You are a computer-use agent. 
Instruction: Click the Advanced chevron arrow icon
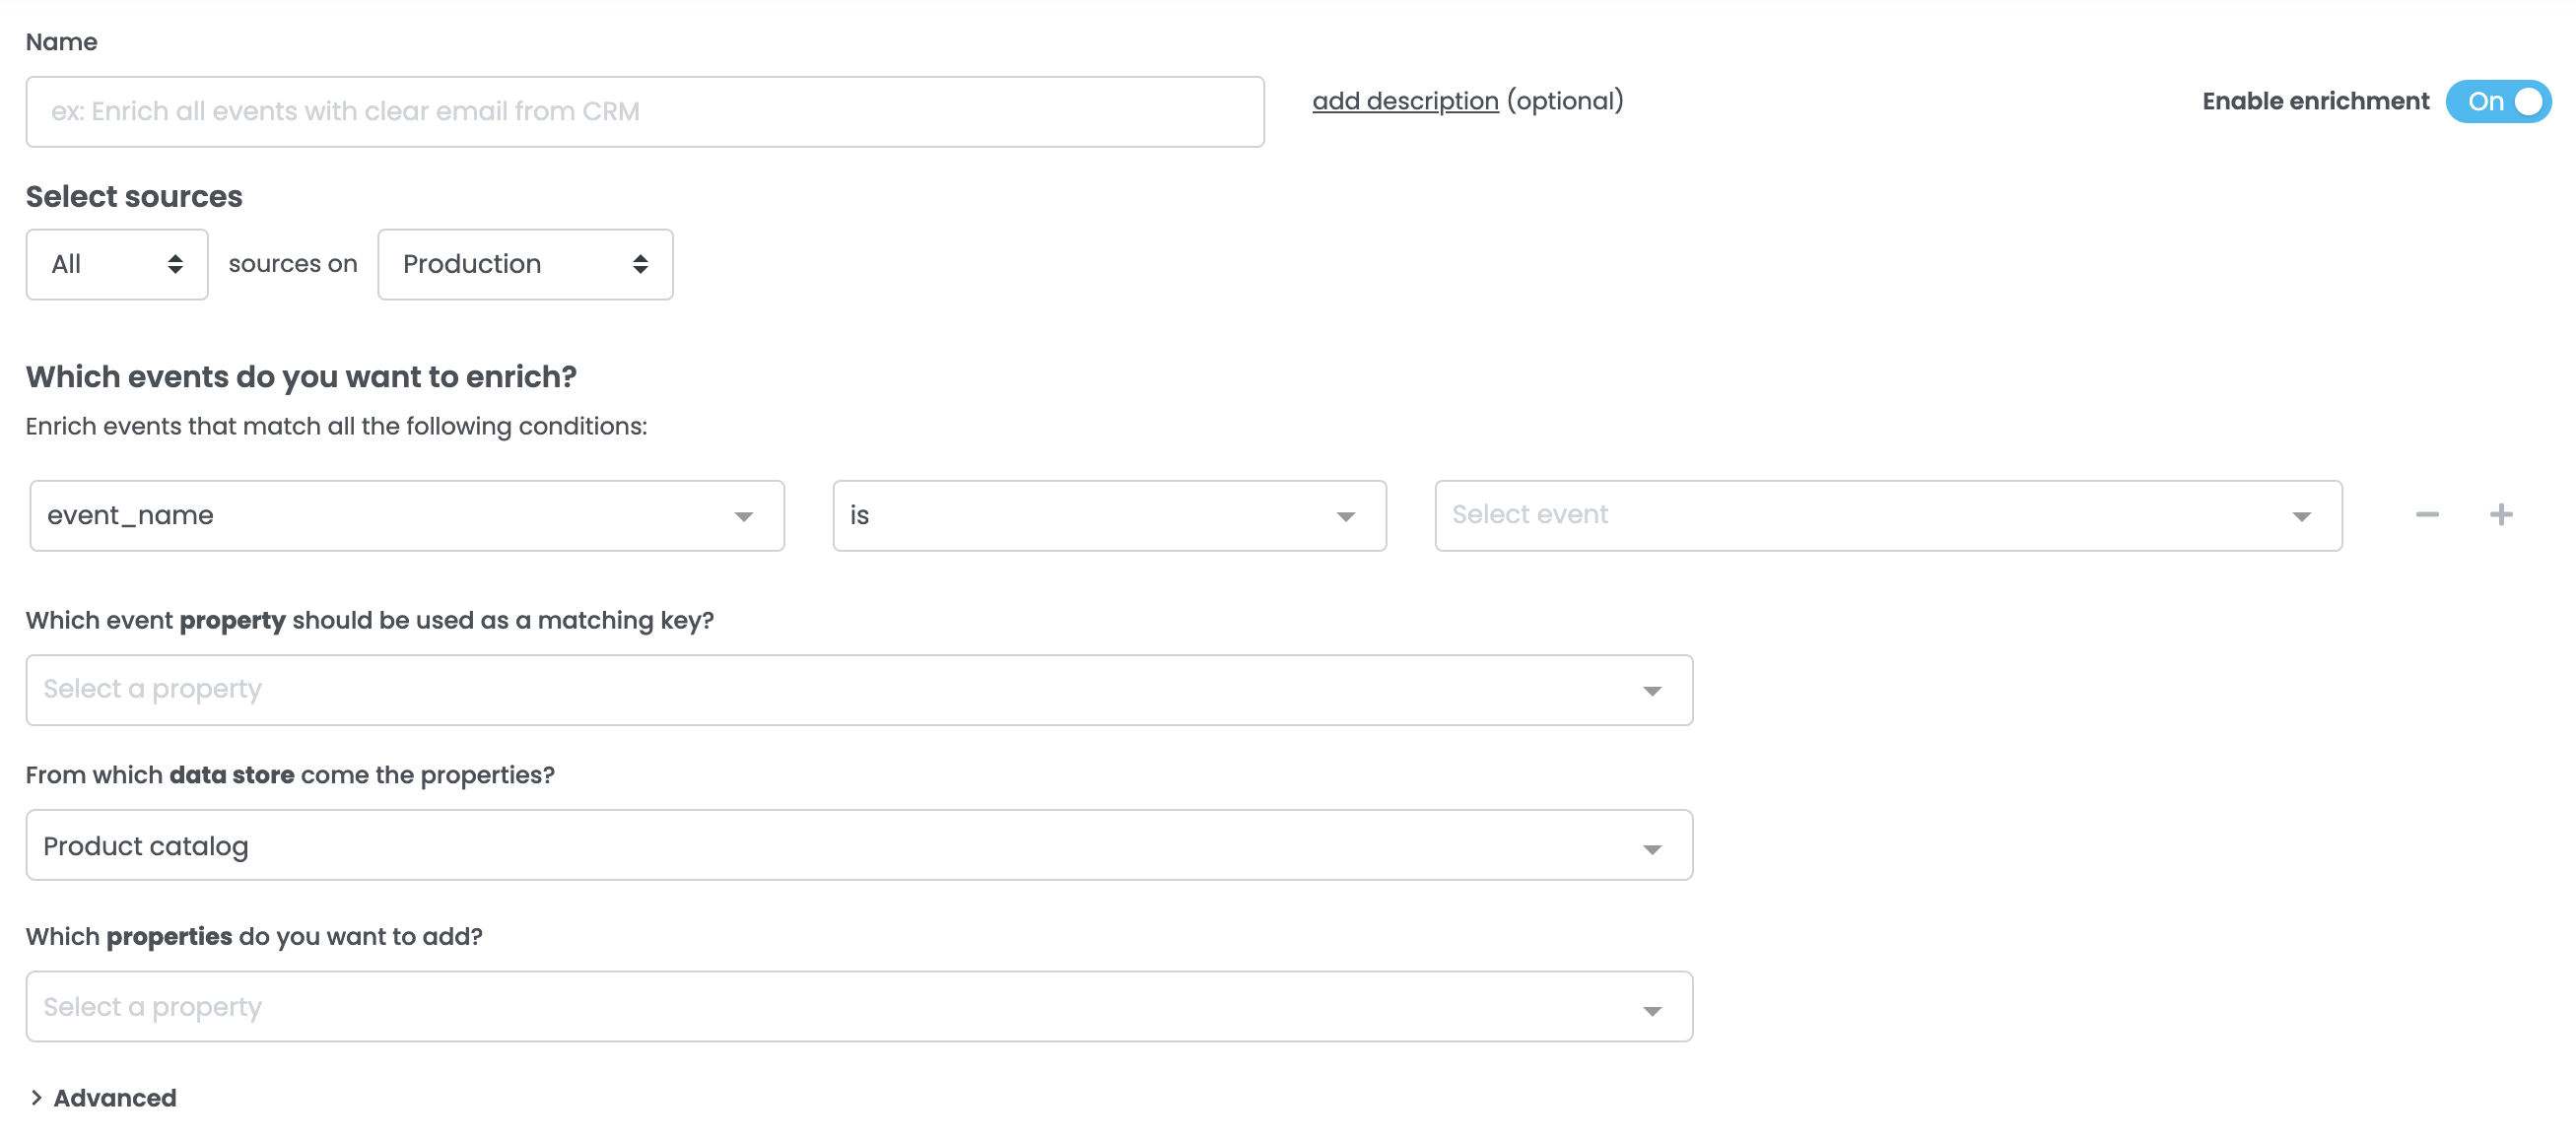pyautogui.click(x=36, y=1097)
